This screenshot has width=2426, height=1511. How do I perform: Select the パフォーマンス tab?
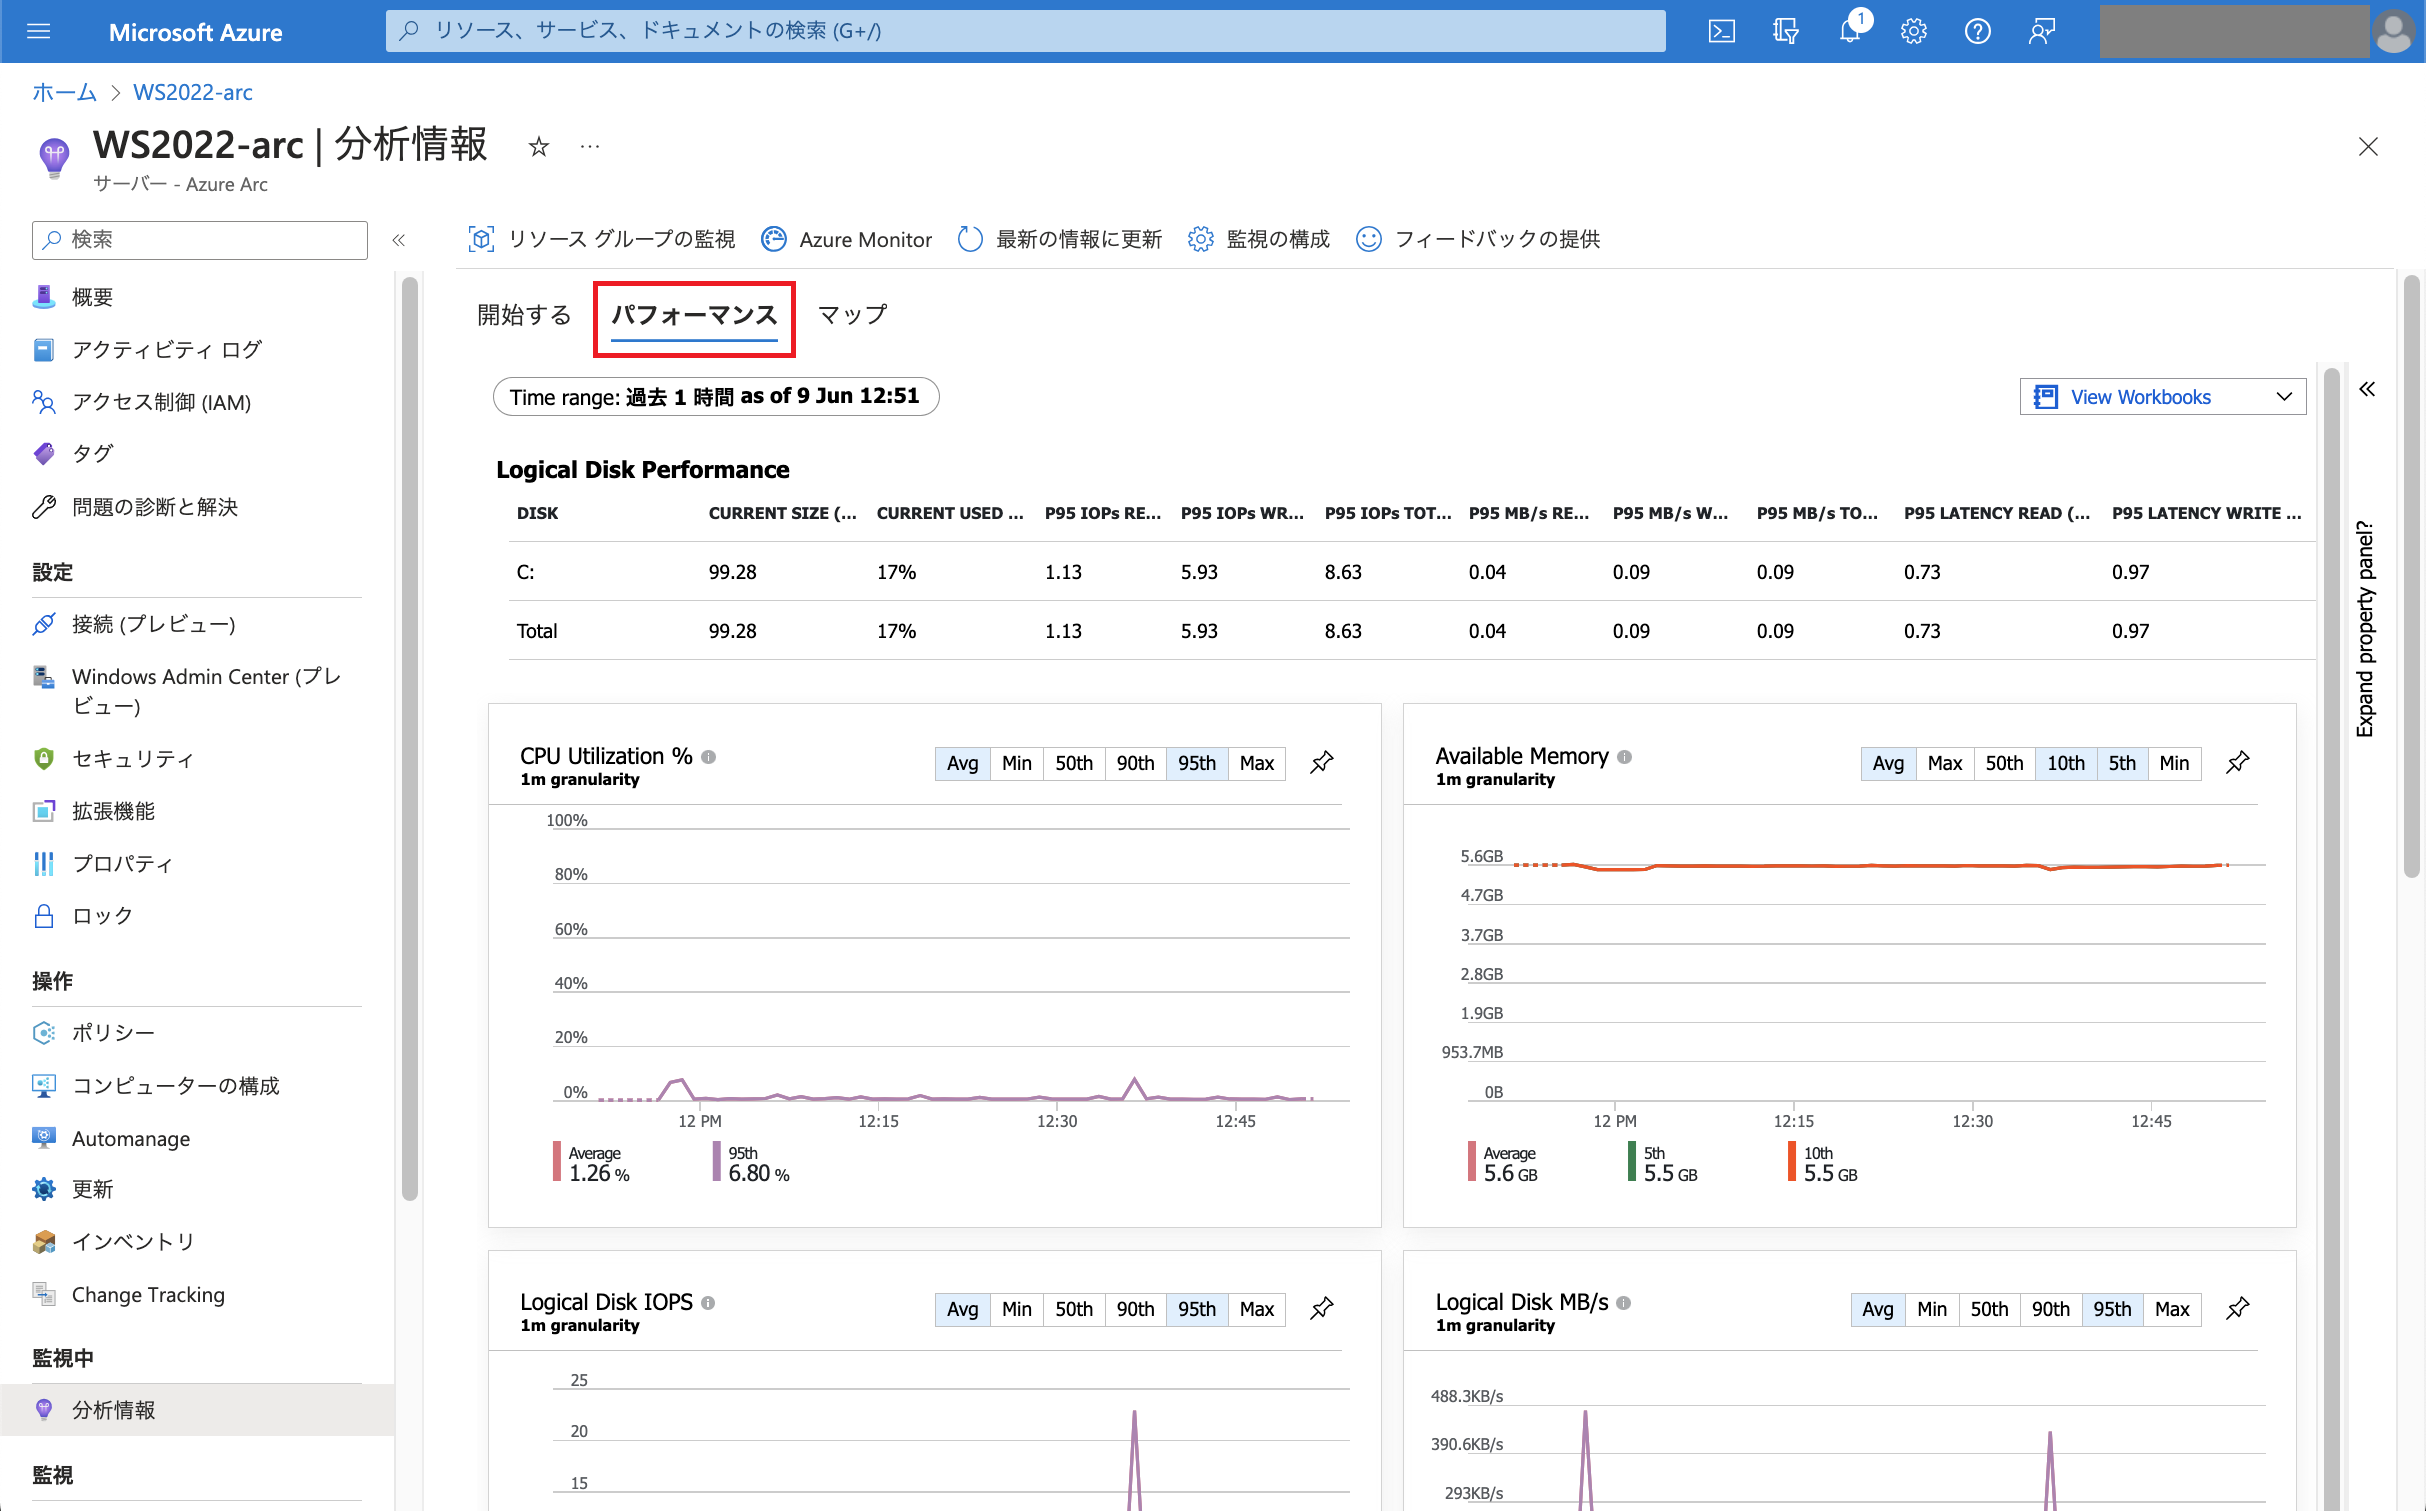click(694, 316)
